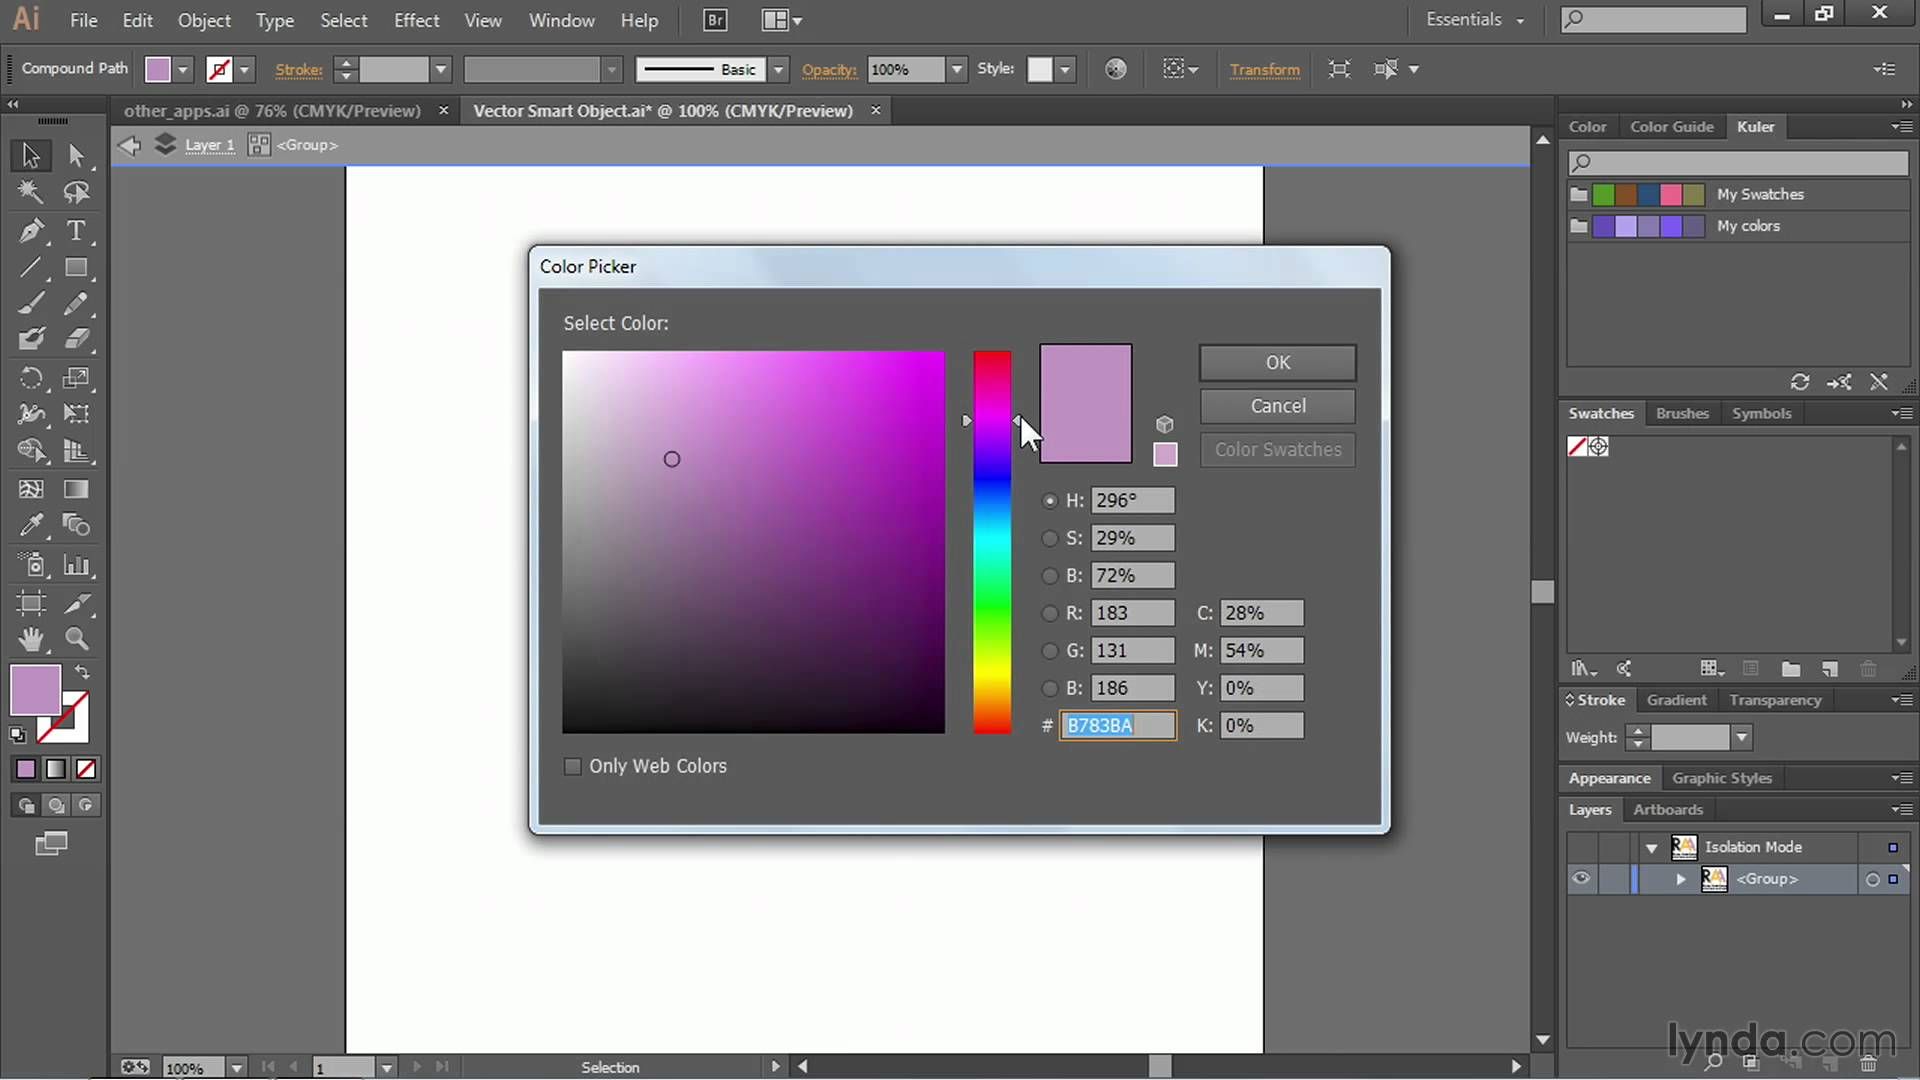The height and width of the screenshot is (1080, 1920).
Task: Select the Zoom tool
Action: 77,640
